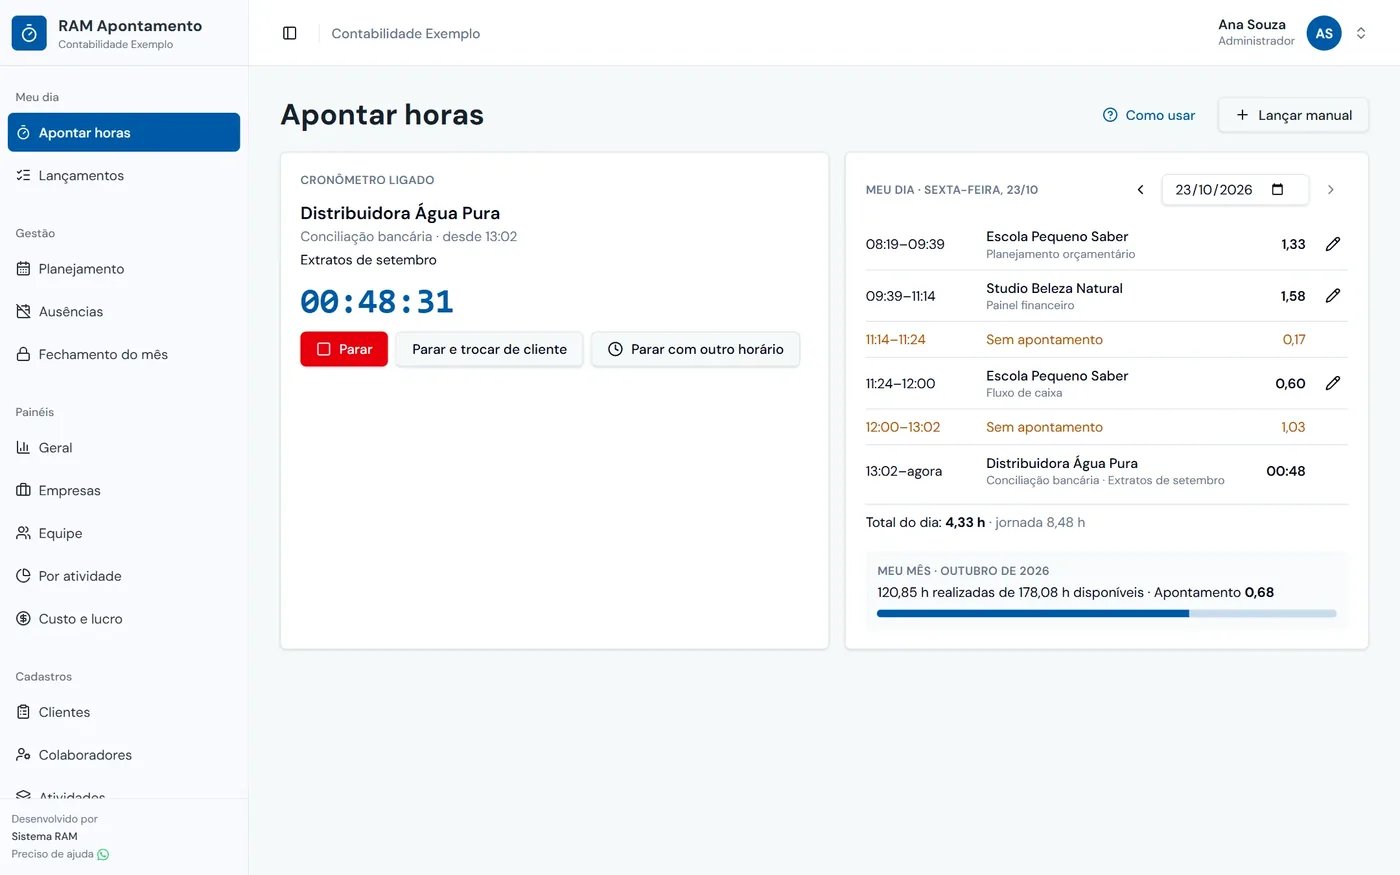Open the calendar picker icon

tap(1277, 189)
